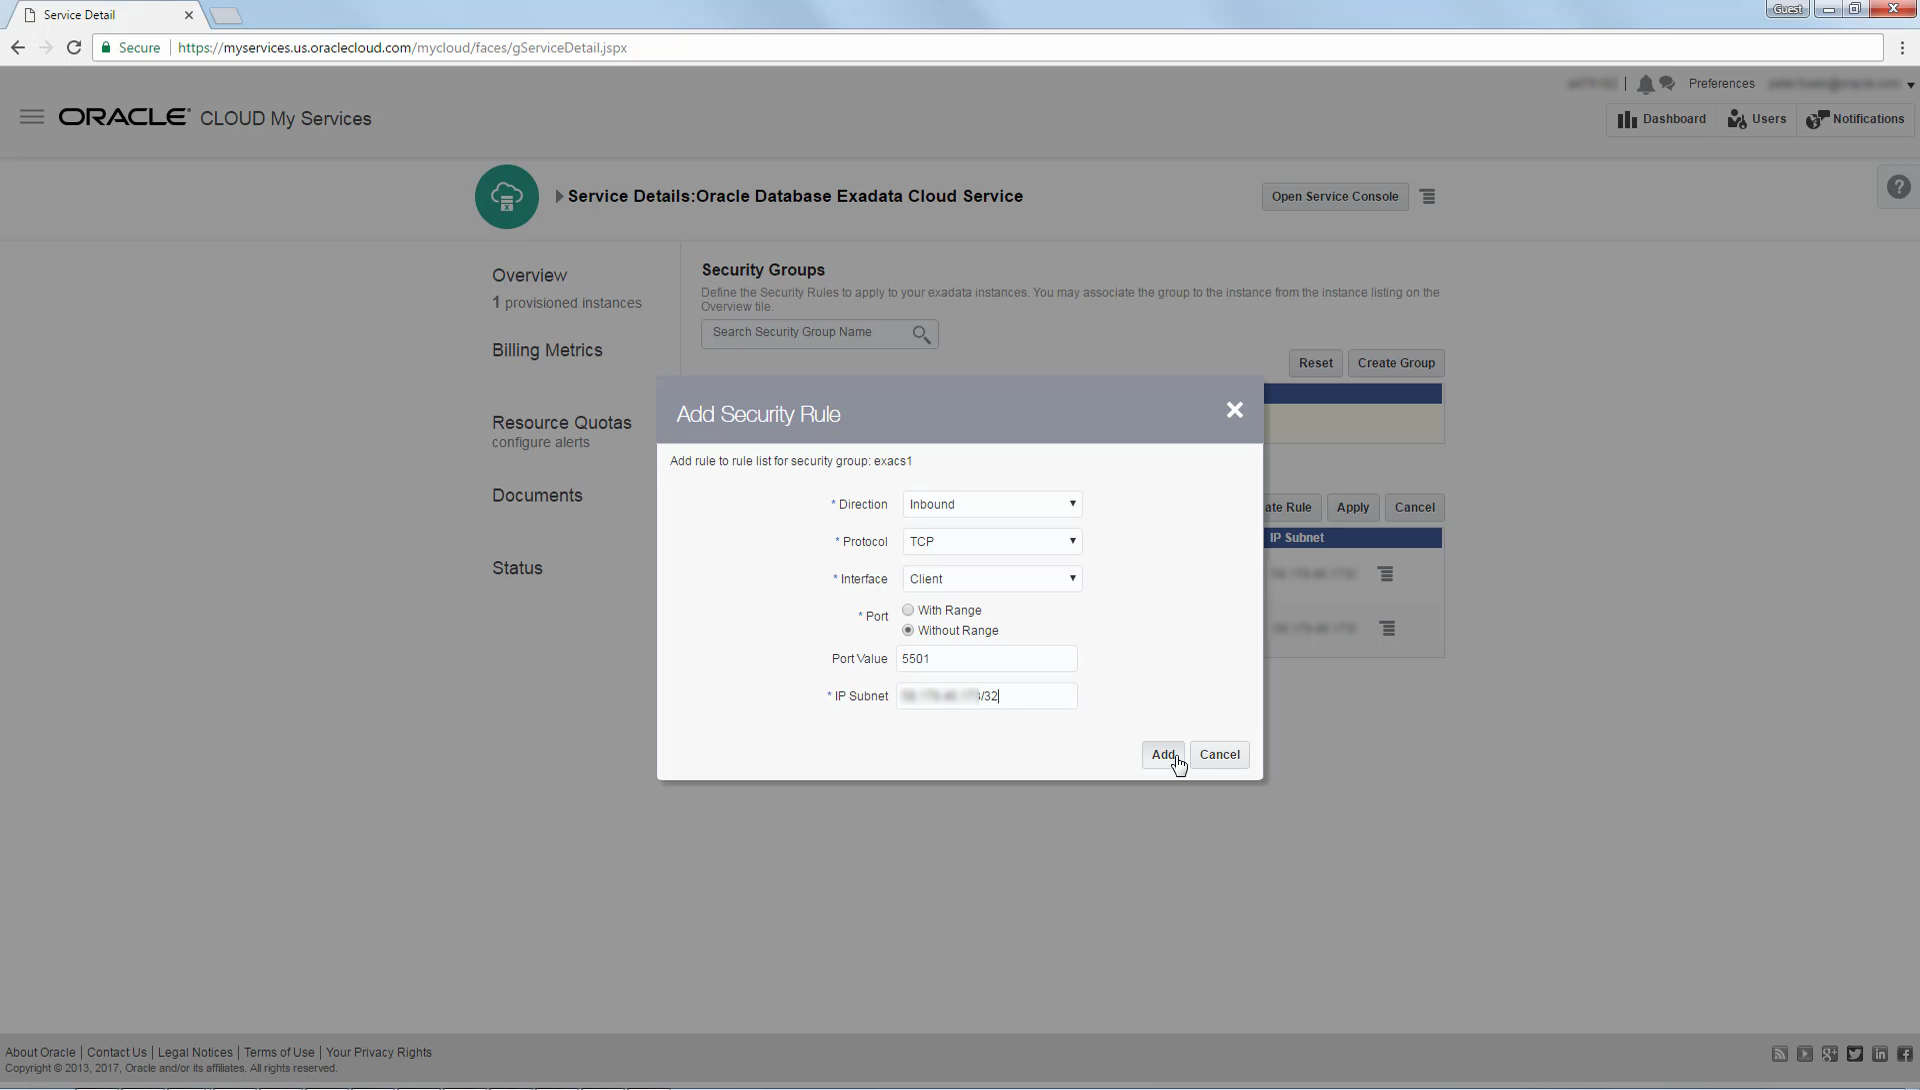Expand the user account dropdown arrow

(x=1910, y=86)
